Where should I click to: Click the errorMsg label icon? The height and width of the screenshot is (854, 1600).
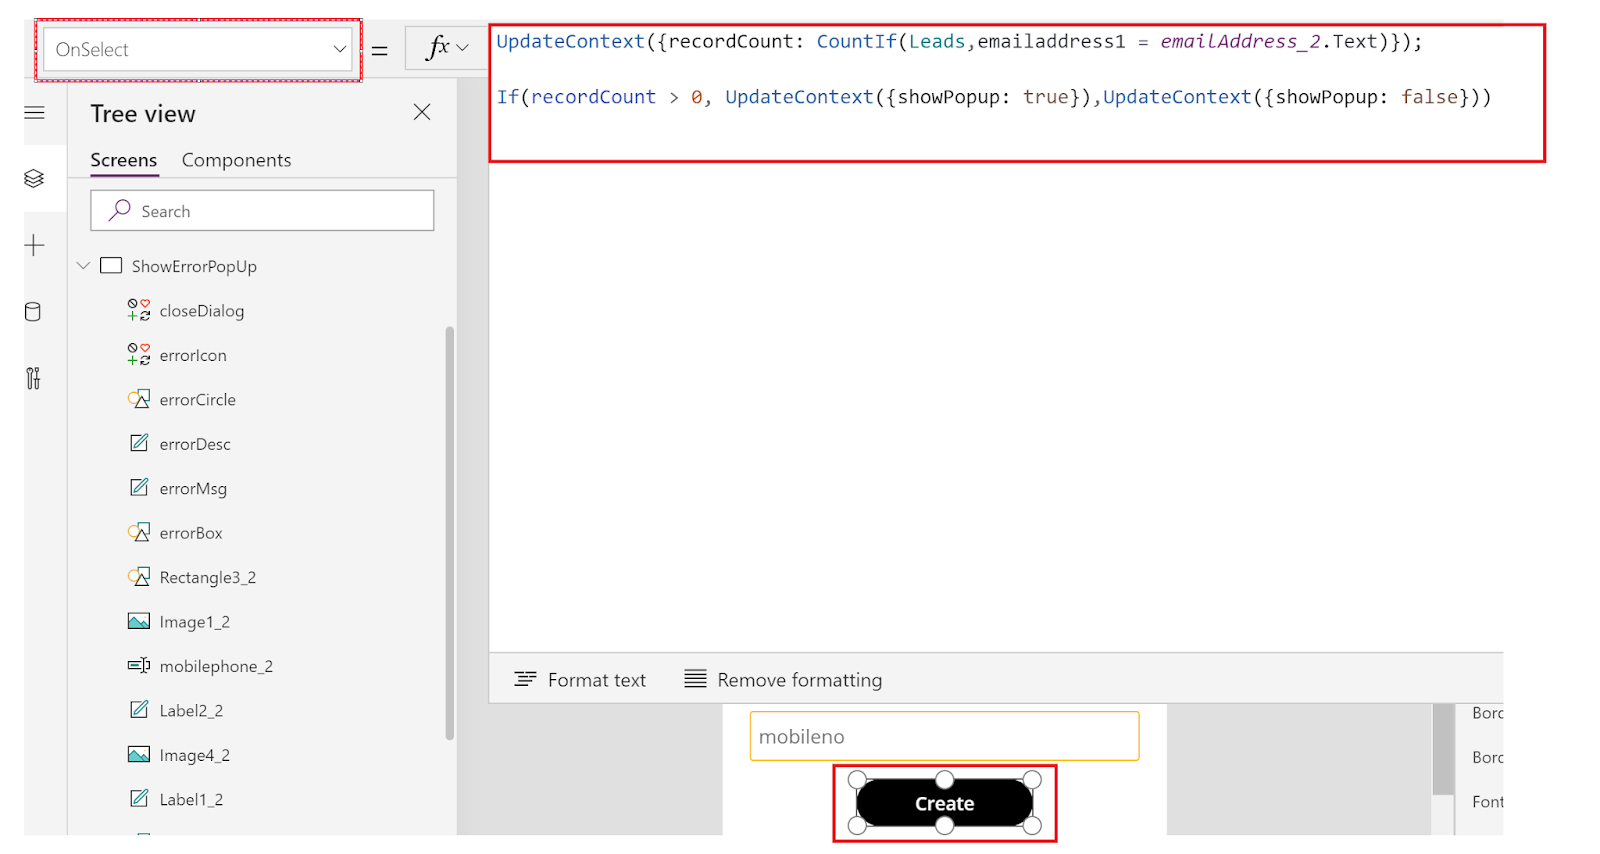coord(139,487)
